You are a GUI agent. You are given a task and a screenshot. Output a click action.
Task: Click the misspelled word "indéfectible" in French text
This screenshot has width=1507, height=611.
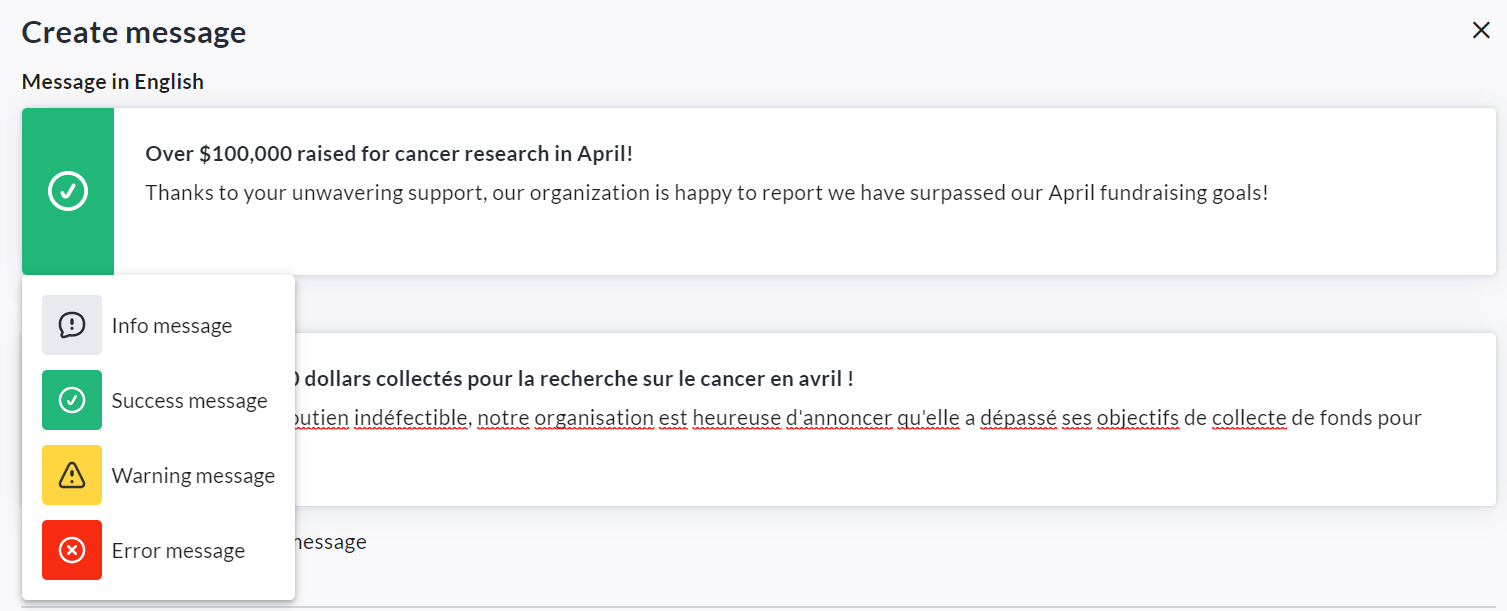pyautogui.click(x=407, y=418)
